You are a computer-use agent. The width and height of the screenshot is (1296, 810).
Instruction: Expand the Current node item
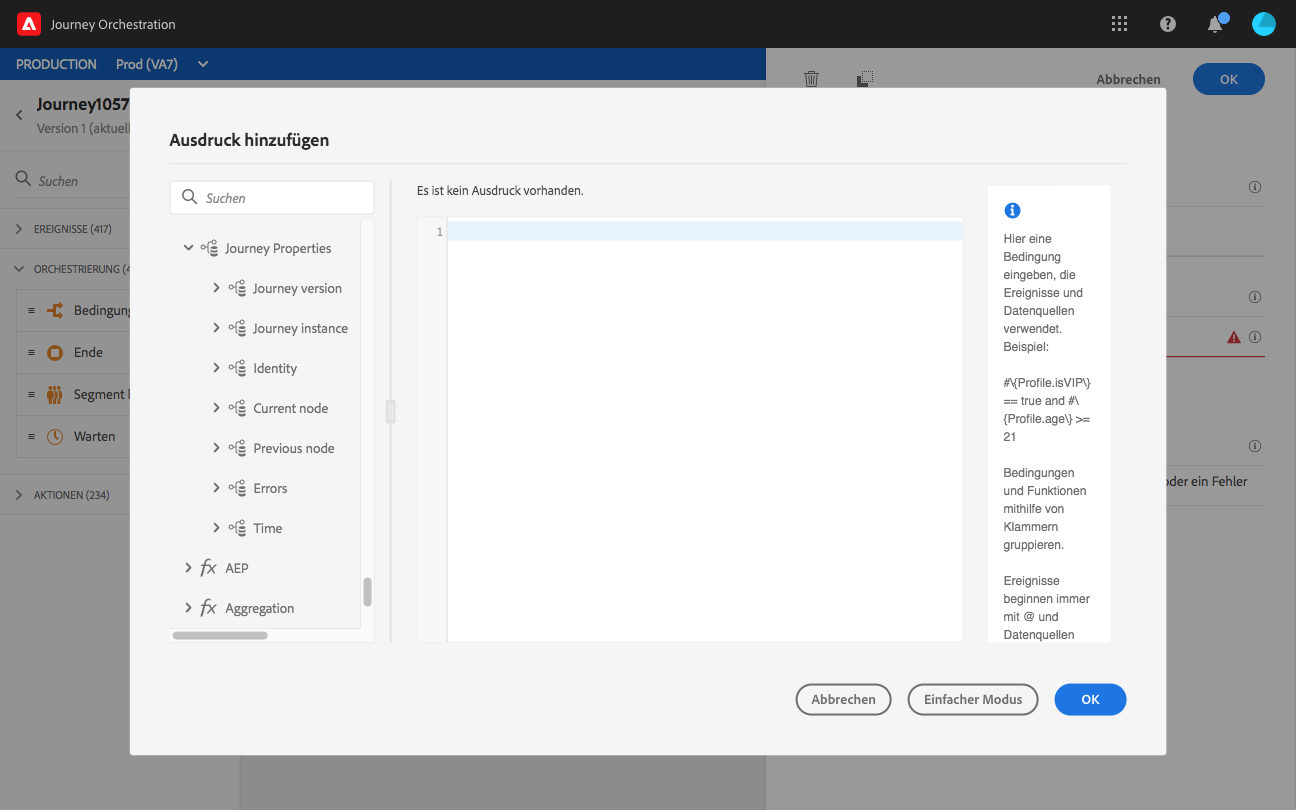(216, 408)
